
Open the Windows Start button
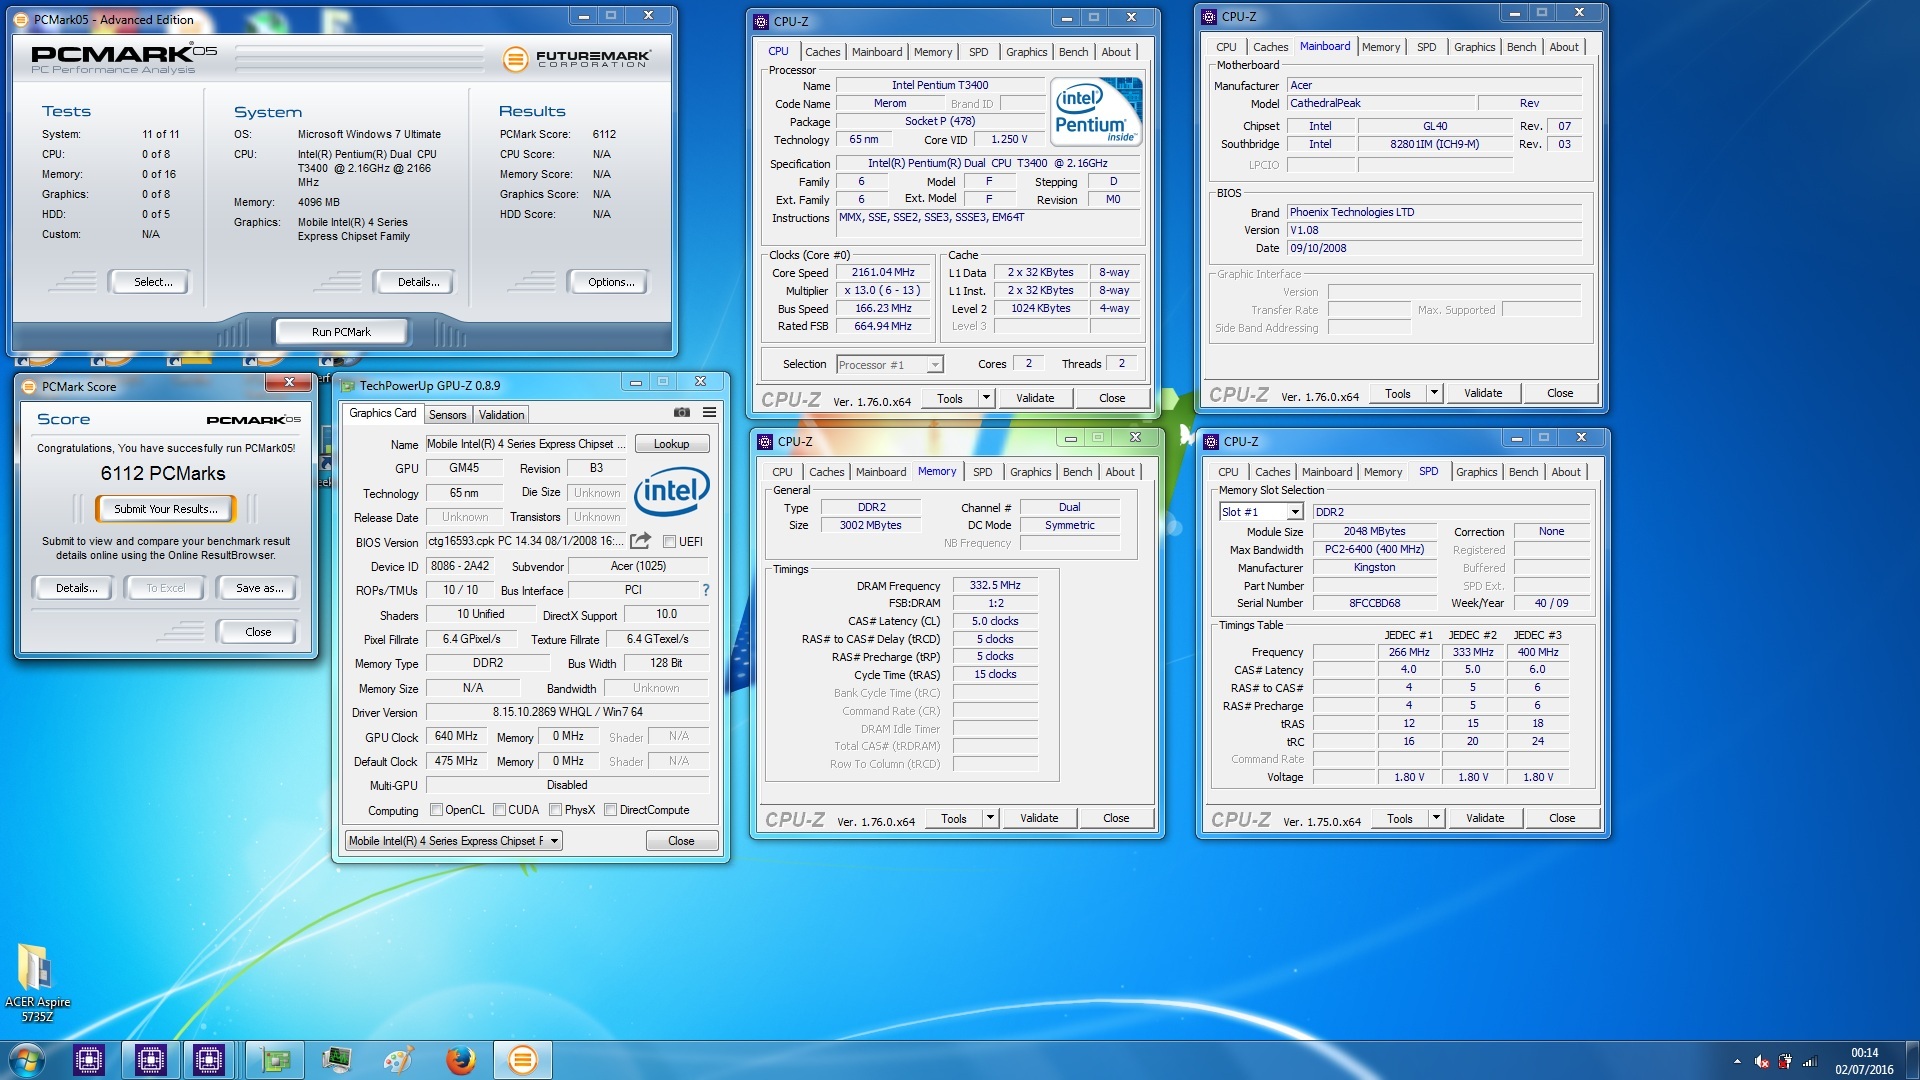(x=27, y=1060)
